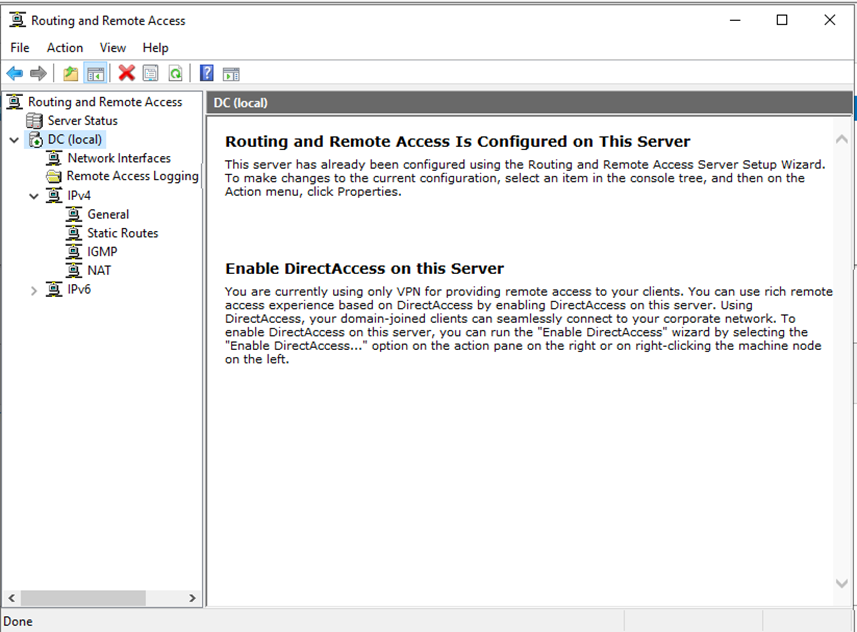Click the IPv4 node icon

pos(54,195)
